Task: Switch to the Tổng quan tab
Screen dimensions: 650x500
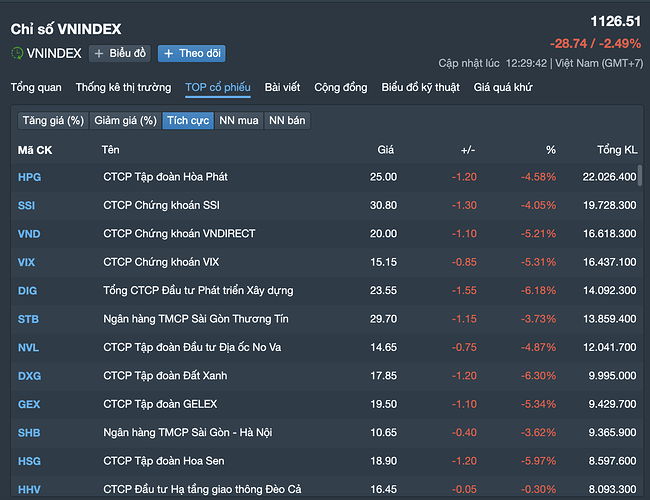Action: pyautogui.click(x=36, y=87)
